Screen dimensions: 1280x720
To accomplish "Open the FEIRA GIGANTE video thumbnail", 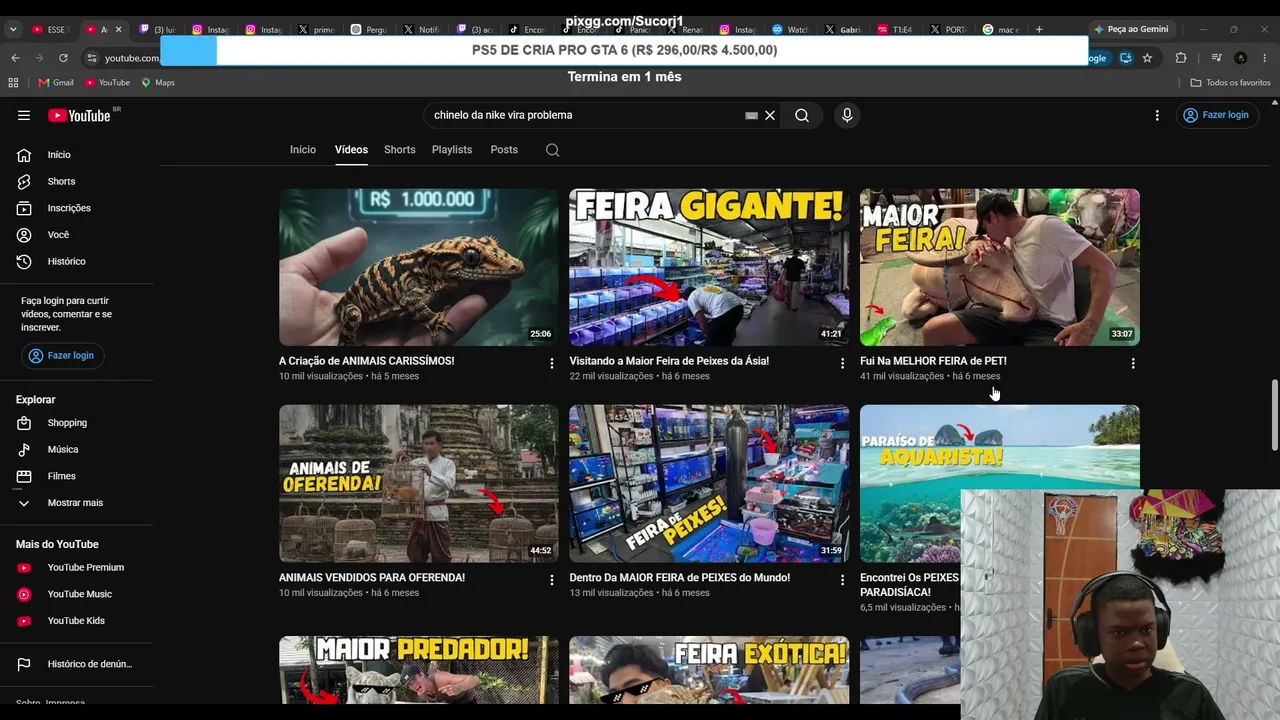I will click(x=709, y=267).
